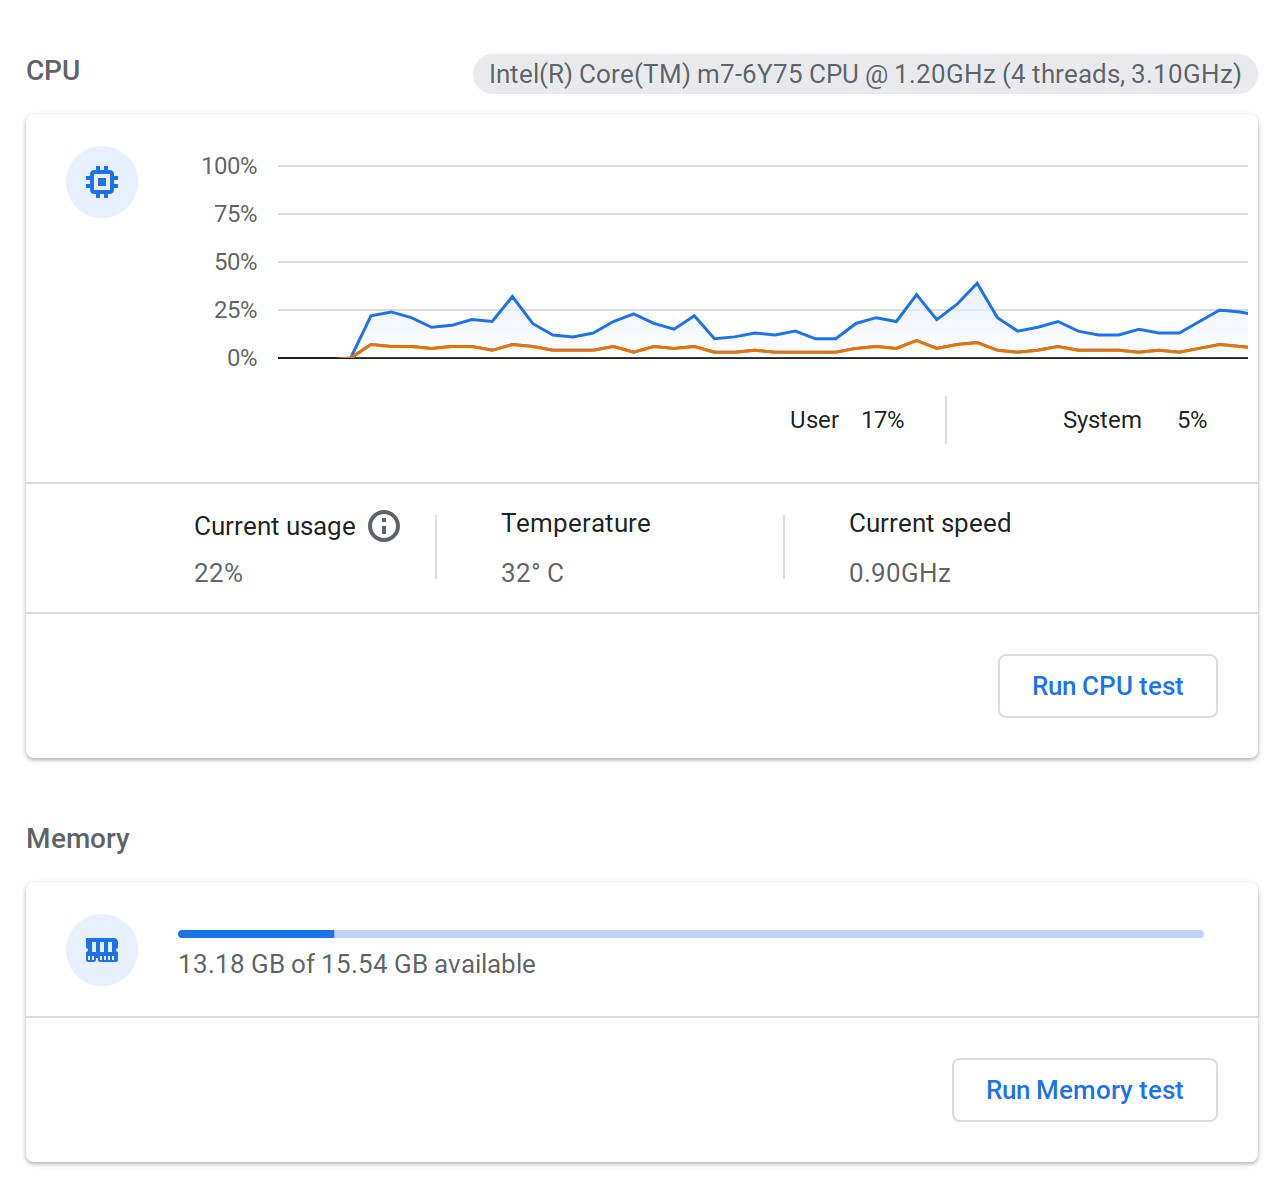This screenshot has width=1278, height=1194.
Task: Click the Intel Core m7-6Y75 CPU chip label
Action: pos(865,74)
